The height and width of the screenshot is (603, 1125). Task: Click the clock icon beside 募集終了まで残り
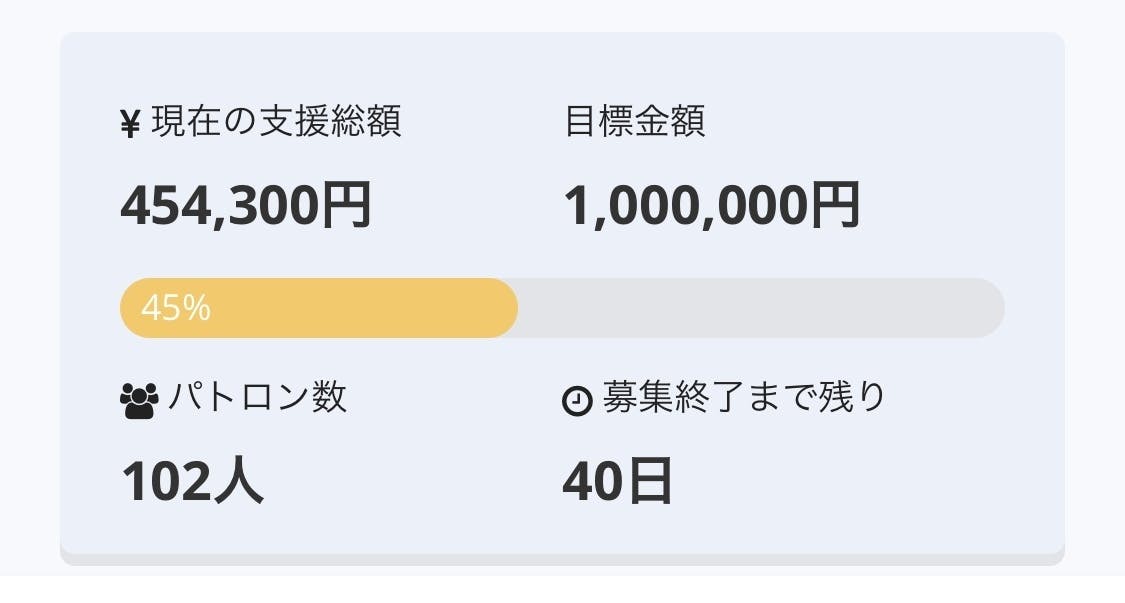tap(577, 401)
